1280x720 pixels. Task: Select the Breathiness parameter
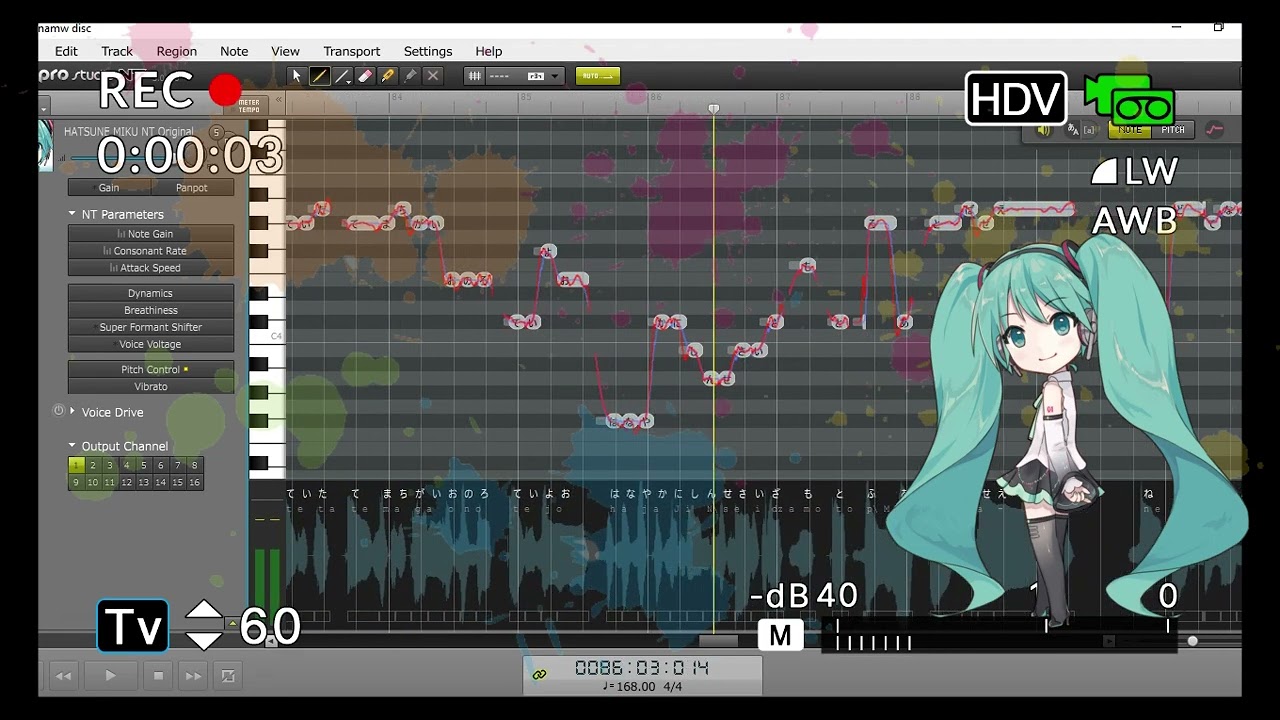(x=151, y=310)
